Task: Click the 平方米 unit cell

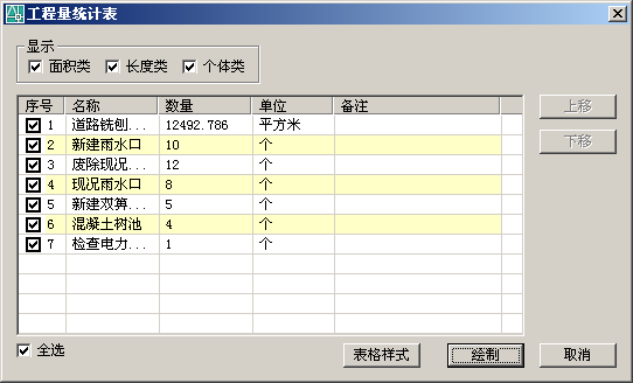Action: coord(293,125)
